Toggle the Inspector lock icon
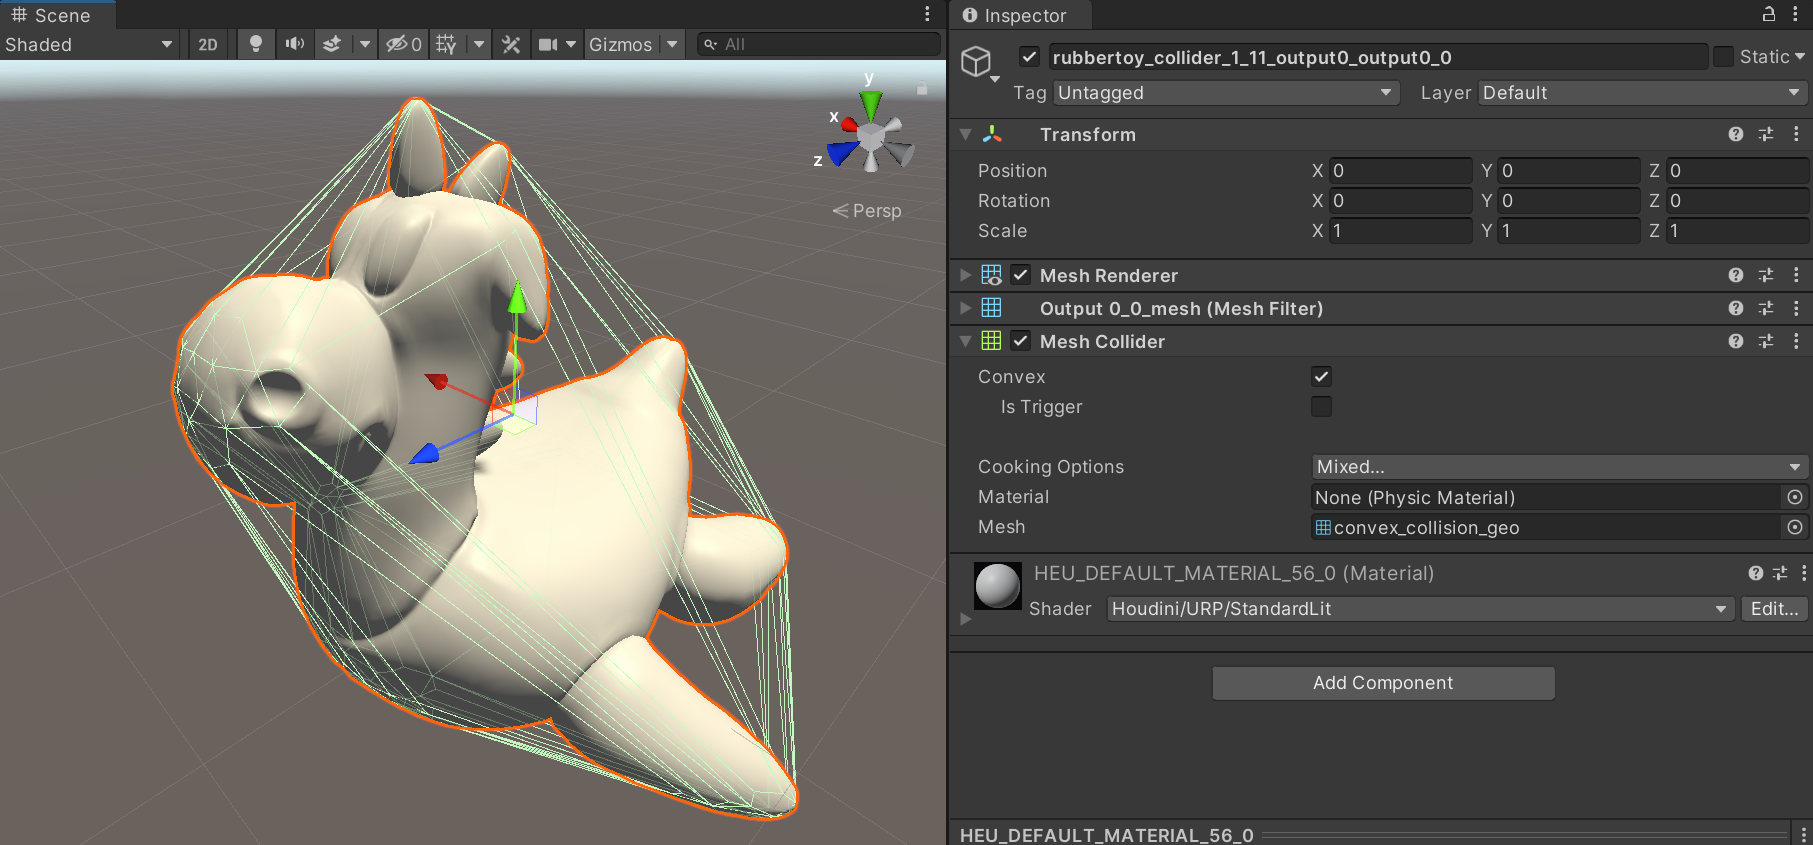 pos(1769,14)
